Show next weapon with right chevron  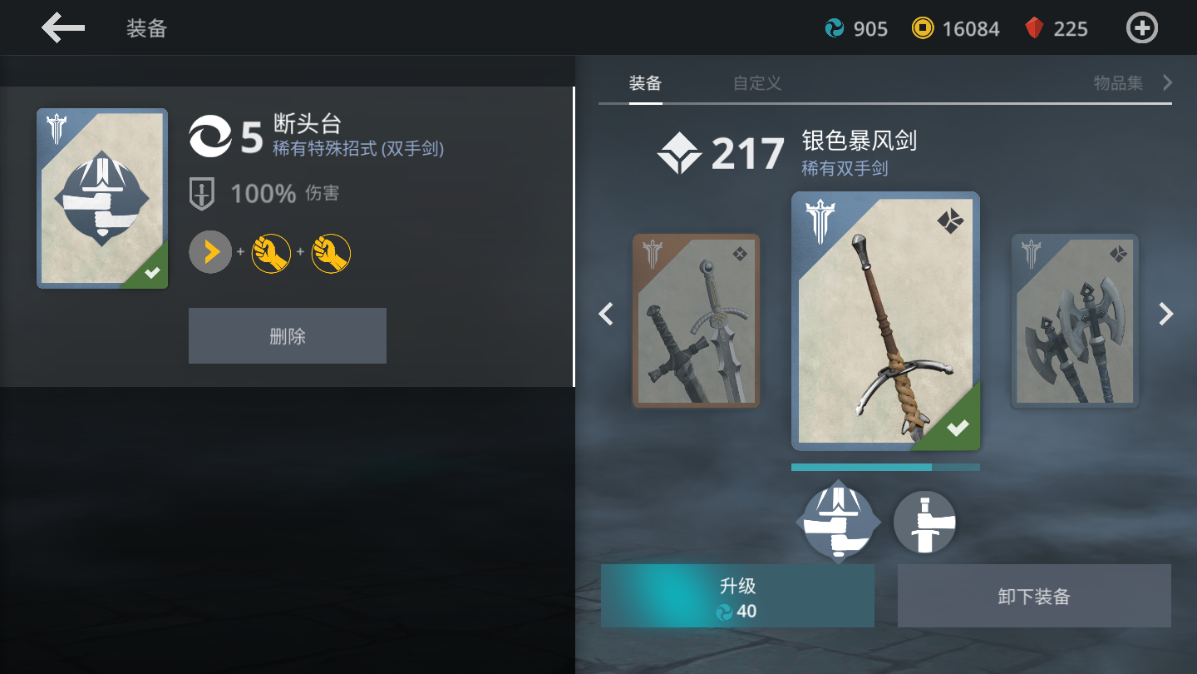1166,314
